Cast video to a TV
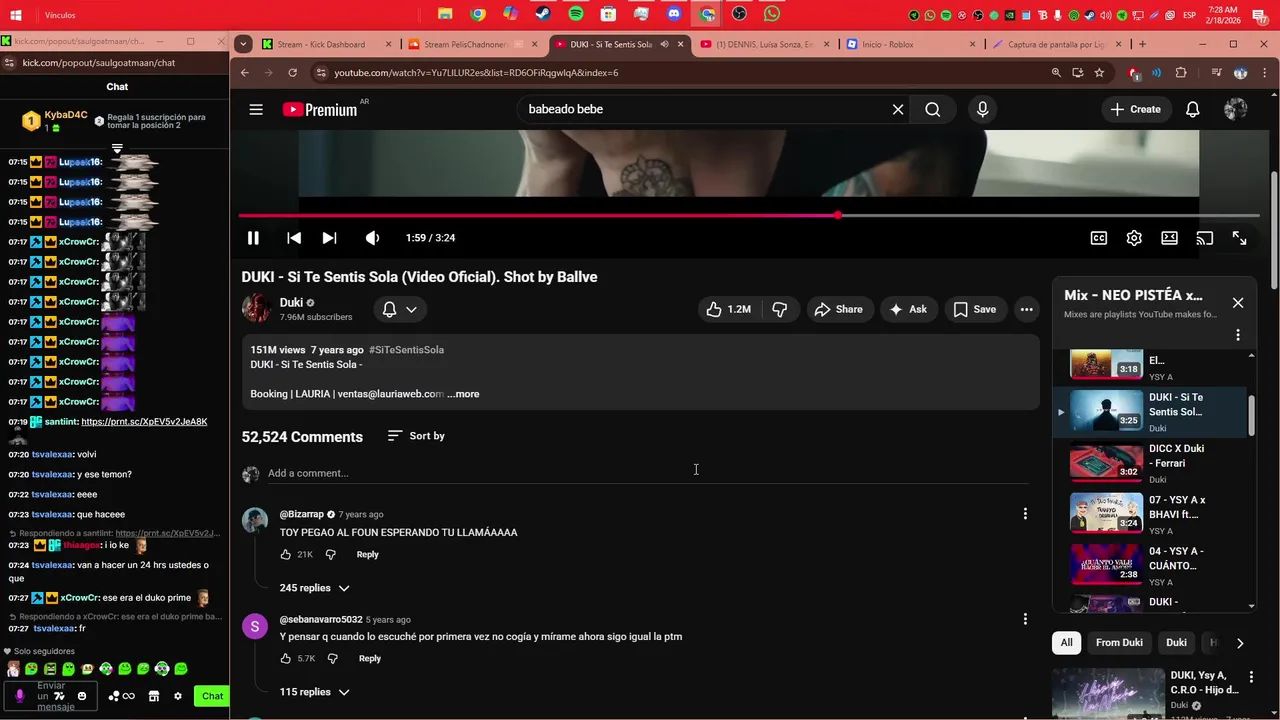 point(1204,238)
